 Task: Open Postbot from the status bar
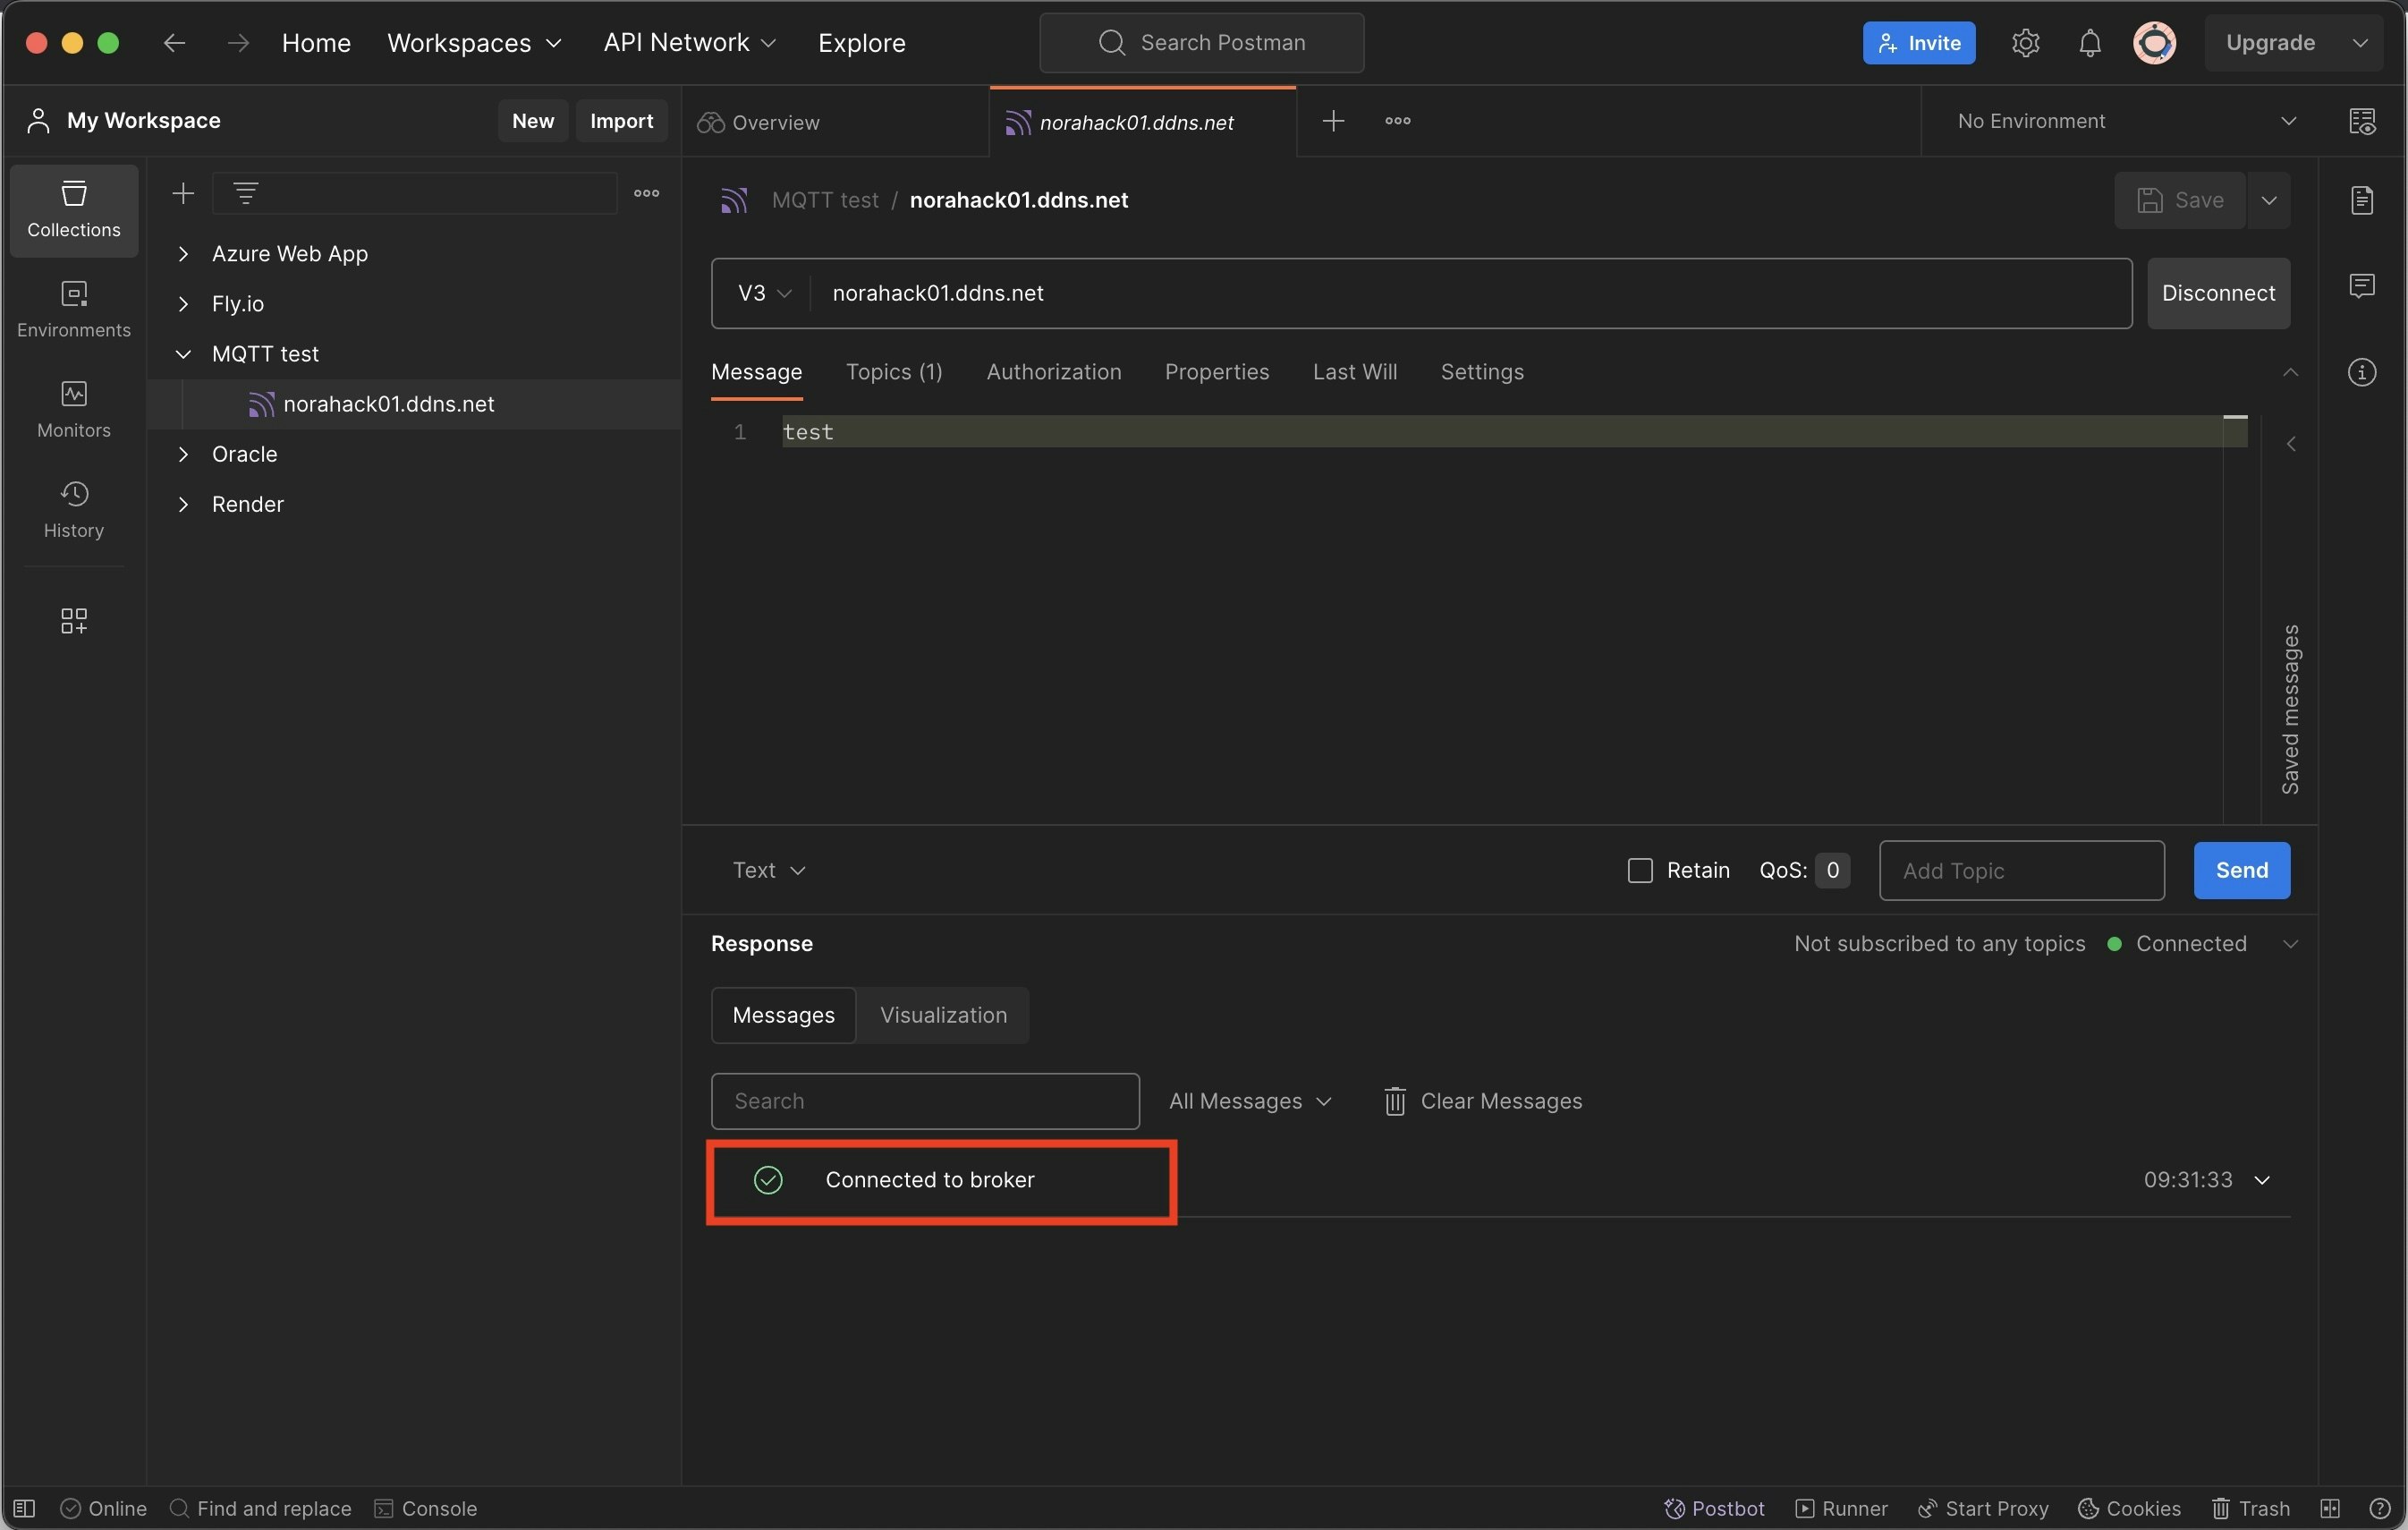(x=1714, y=1508)
